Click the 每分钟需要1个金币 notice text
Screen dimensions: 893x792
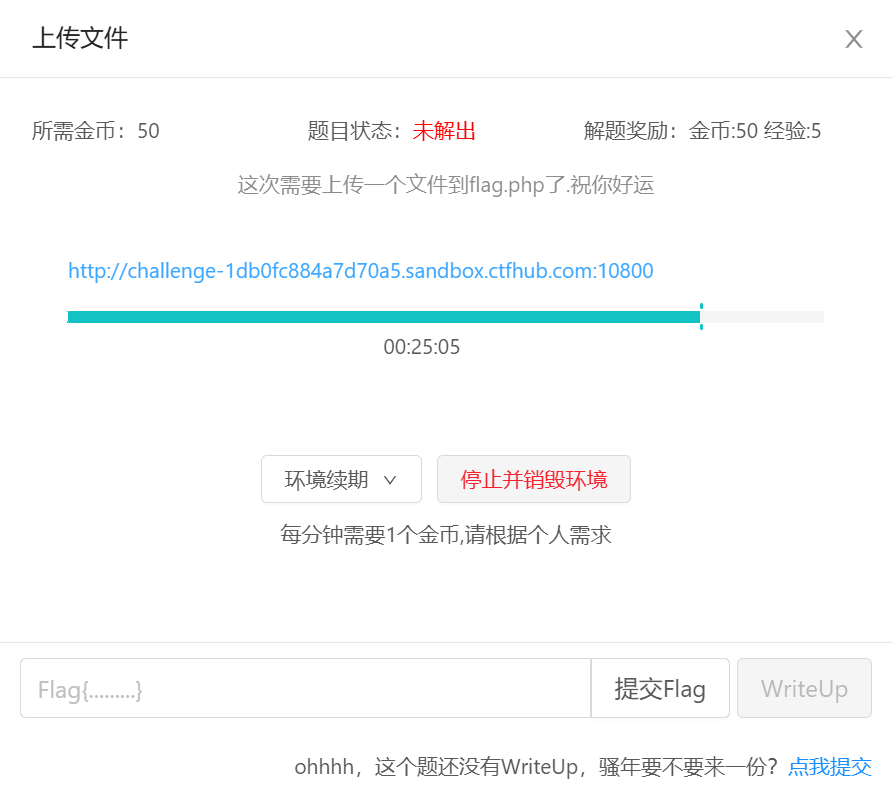click(x=445, y=535)
